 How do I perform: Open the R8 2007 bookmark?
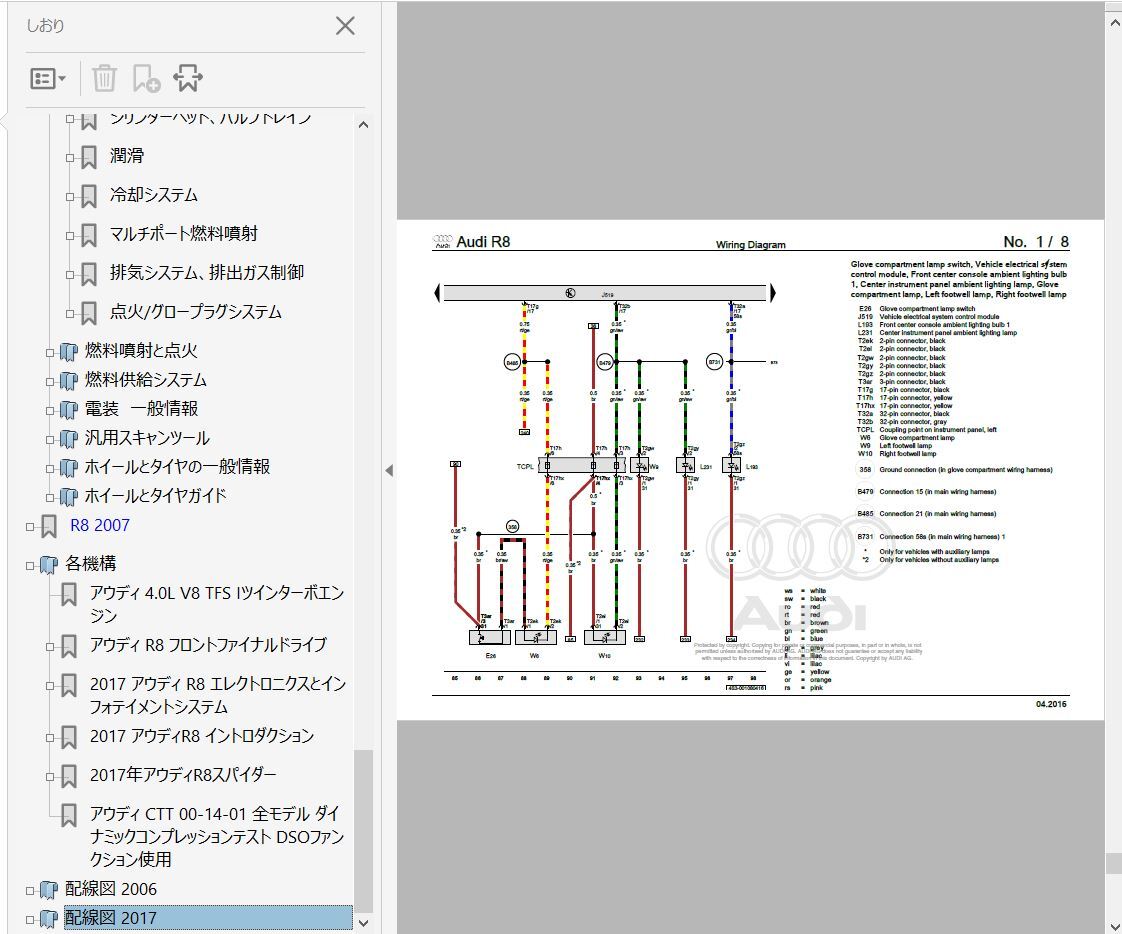99,525
